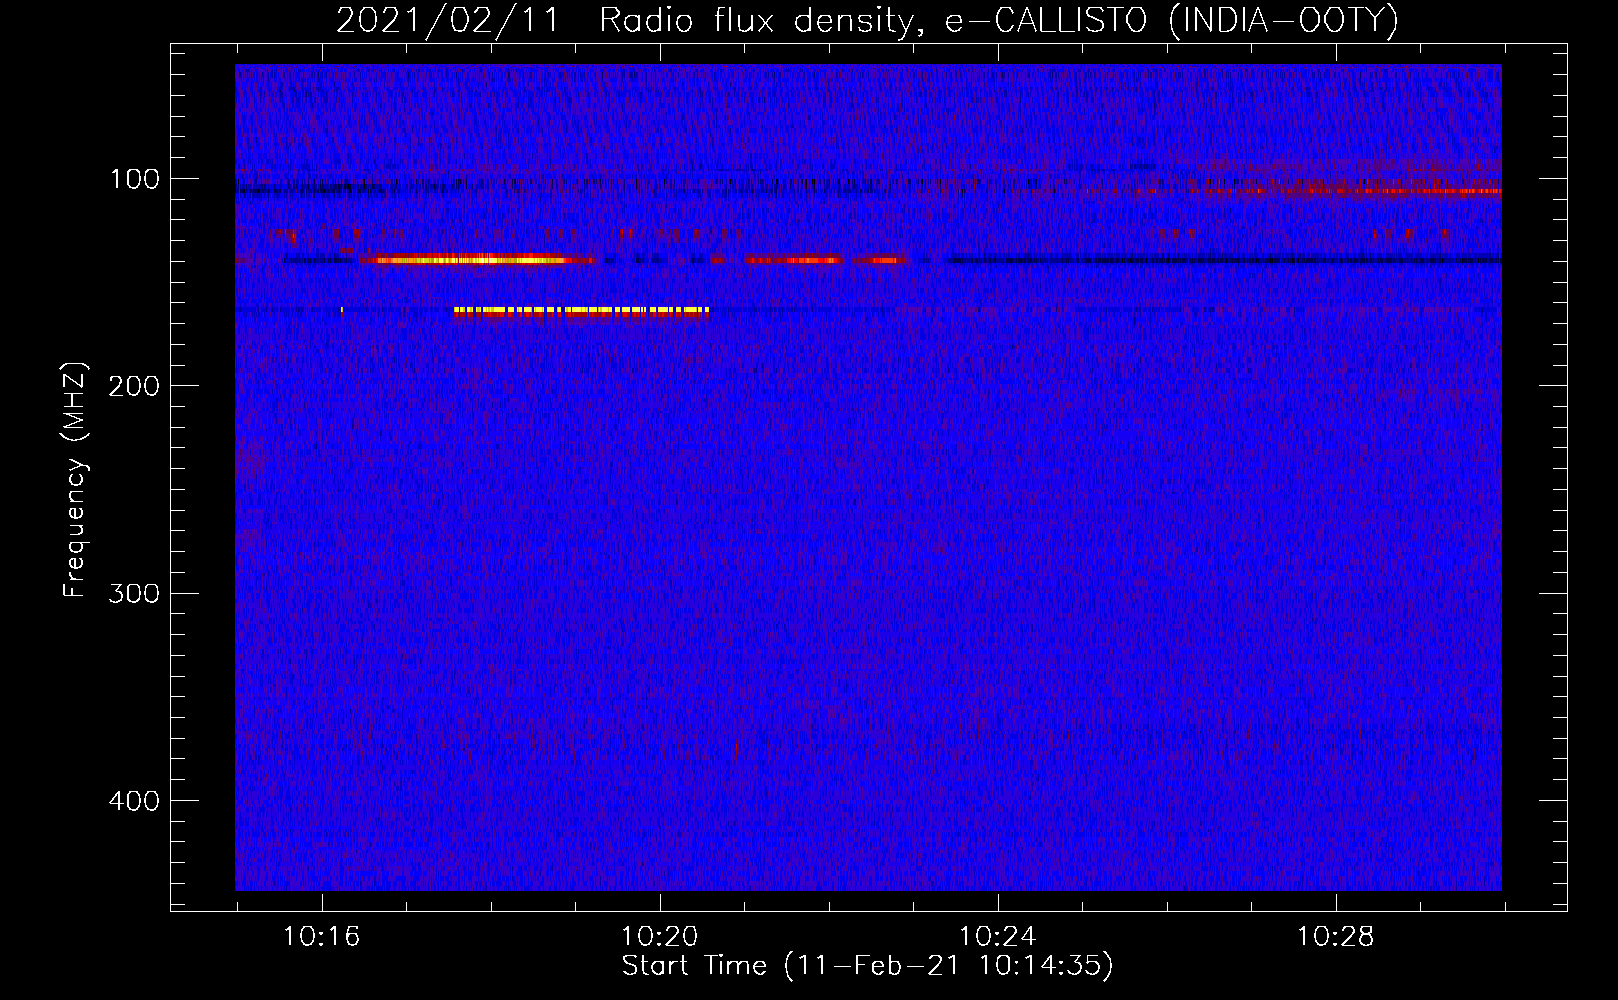Click the '300' frequency tick label

[134, 593]
